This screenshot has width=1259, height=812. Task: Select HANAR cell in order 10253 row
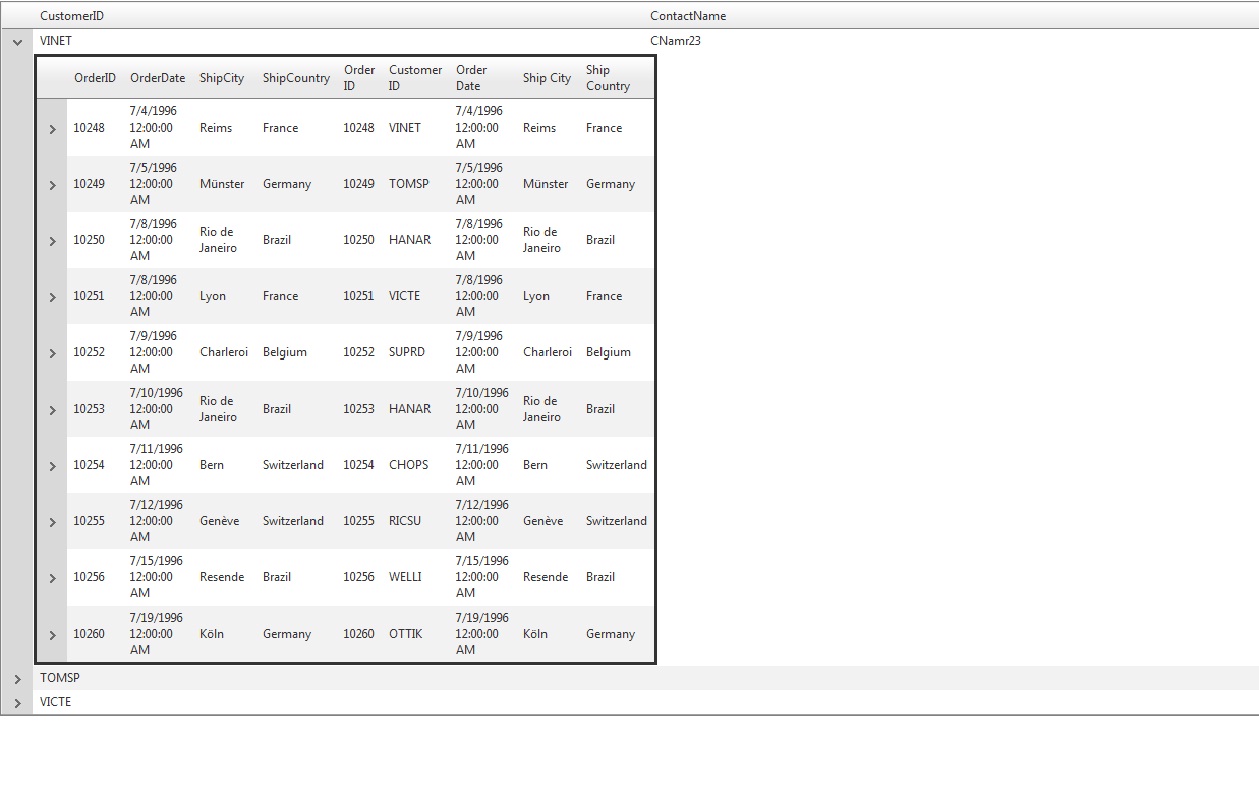410,409
